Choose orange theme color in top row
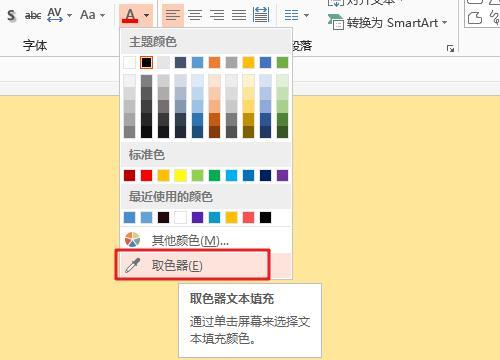This screenshot has height=360, width=500. 214,62
